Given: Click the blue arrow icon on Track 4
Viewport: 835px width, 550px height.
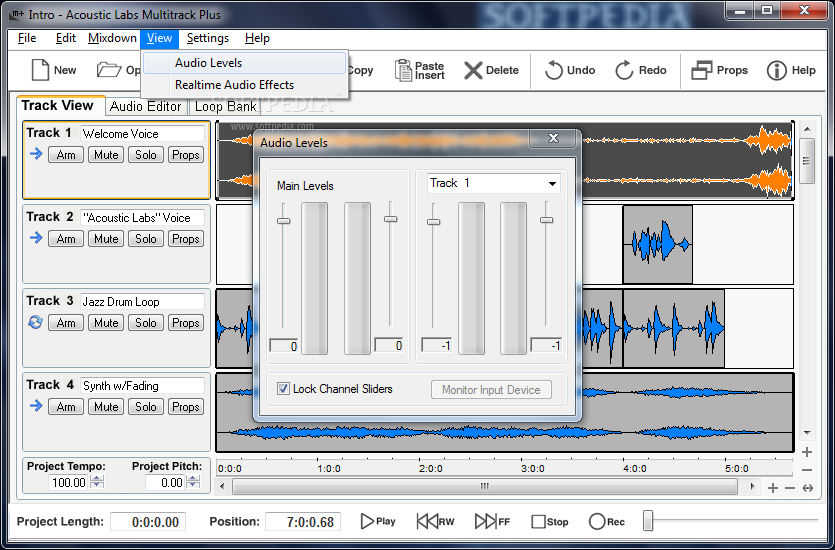Looking at the screenshot, I should pos(36,406).
